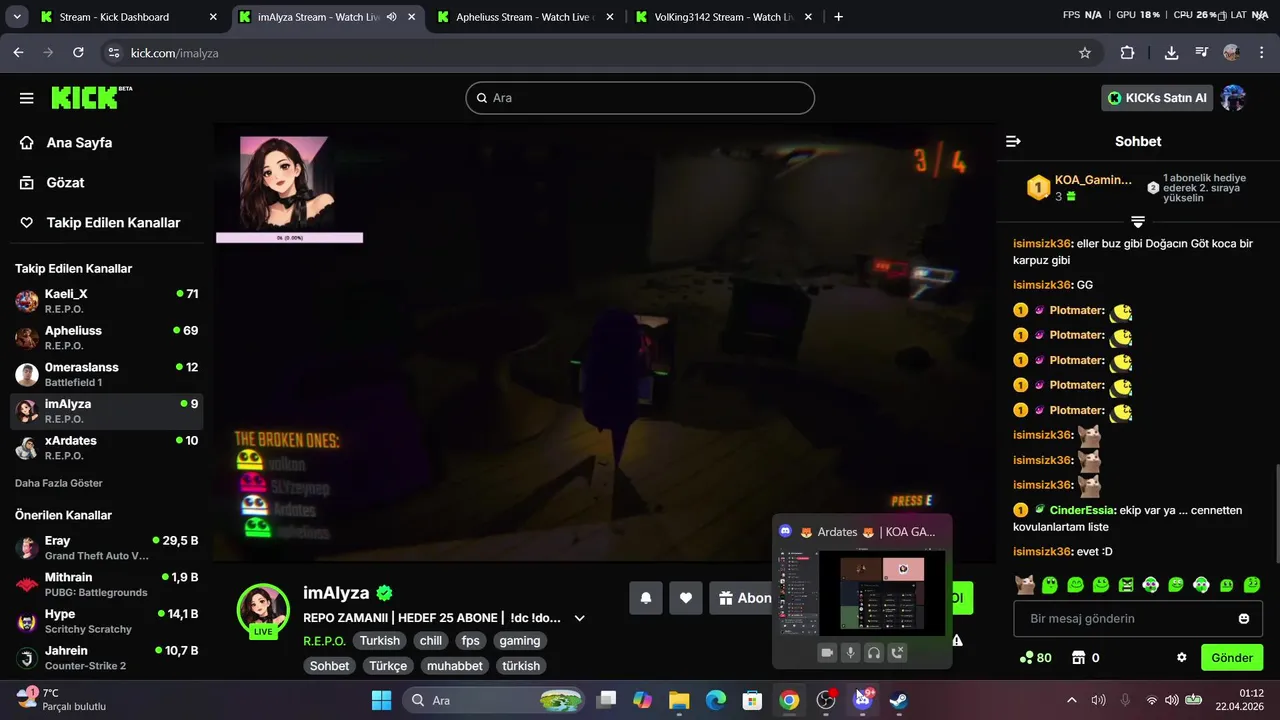Open Chrome profile avatar
Viewport: 1280px width, 720px height.
(x=1231, y=53)
